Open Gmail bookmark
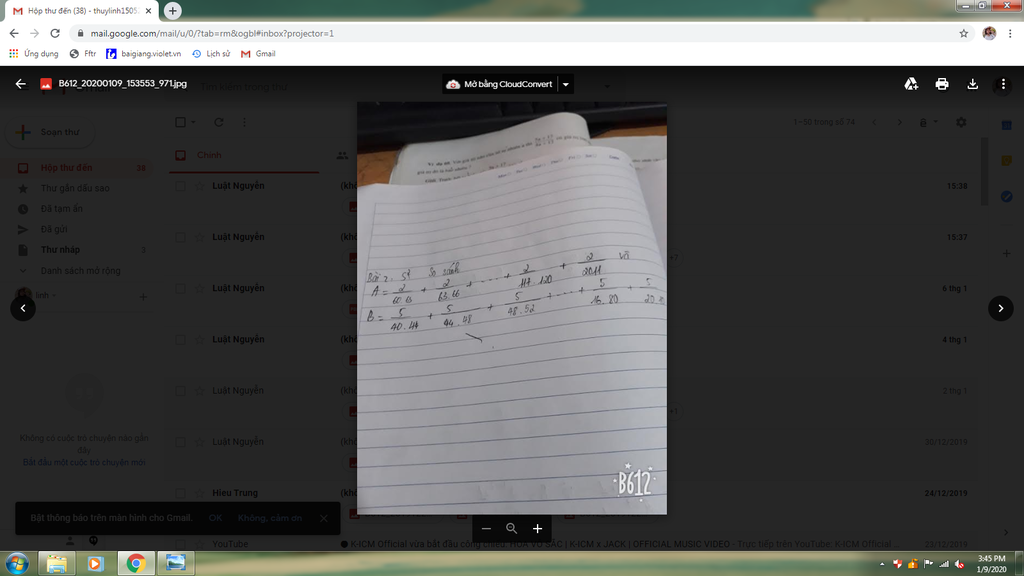 pos(258,54)
